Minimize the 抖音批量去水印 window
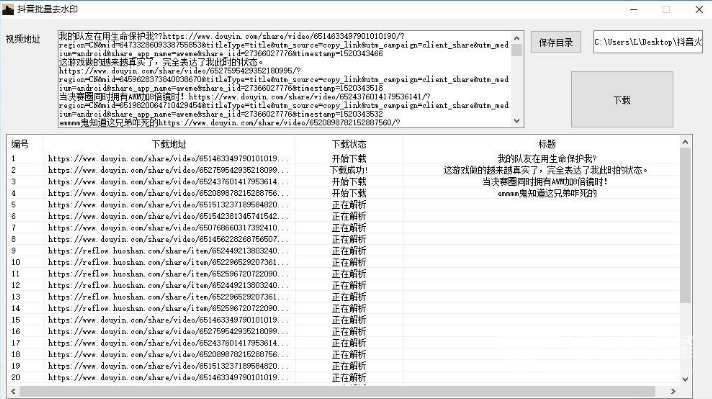The image size is (712, 399). (633, 9)
